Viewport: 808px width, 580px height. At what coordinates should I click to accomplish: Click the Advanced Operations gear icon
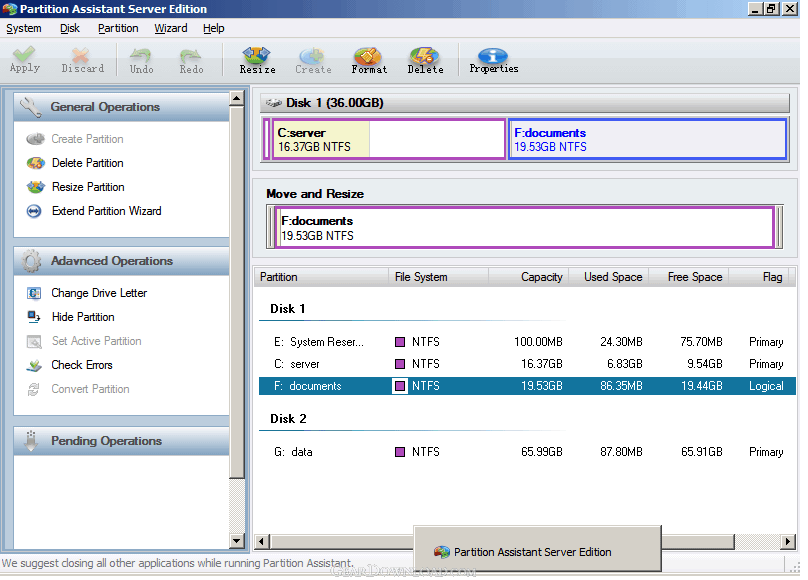[31, 261]
